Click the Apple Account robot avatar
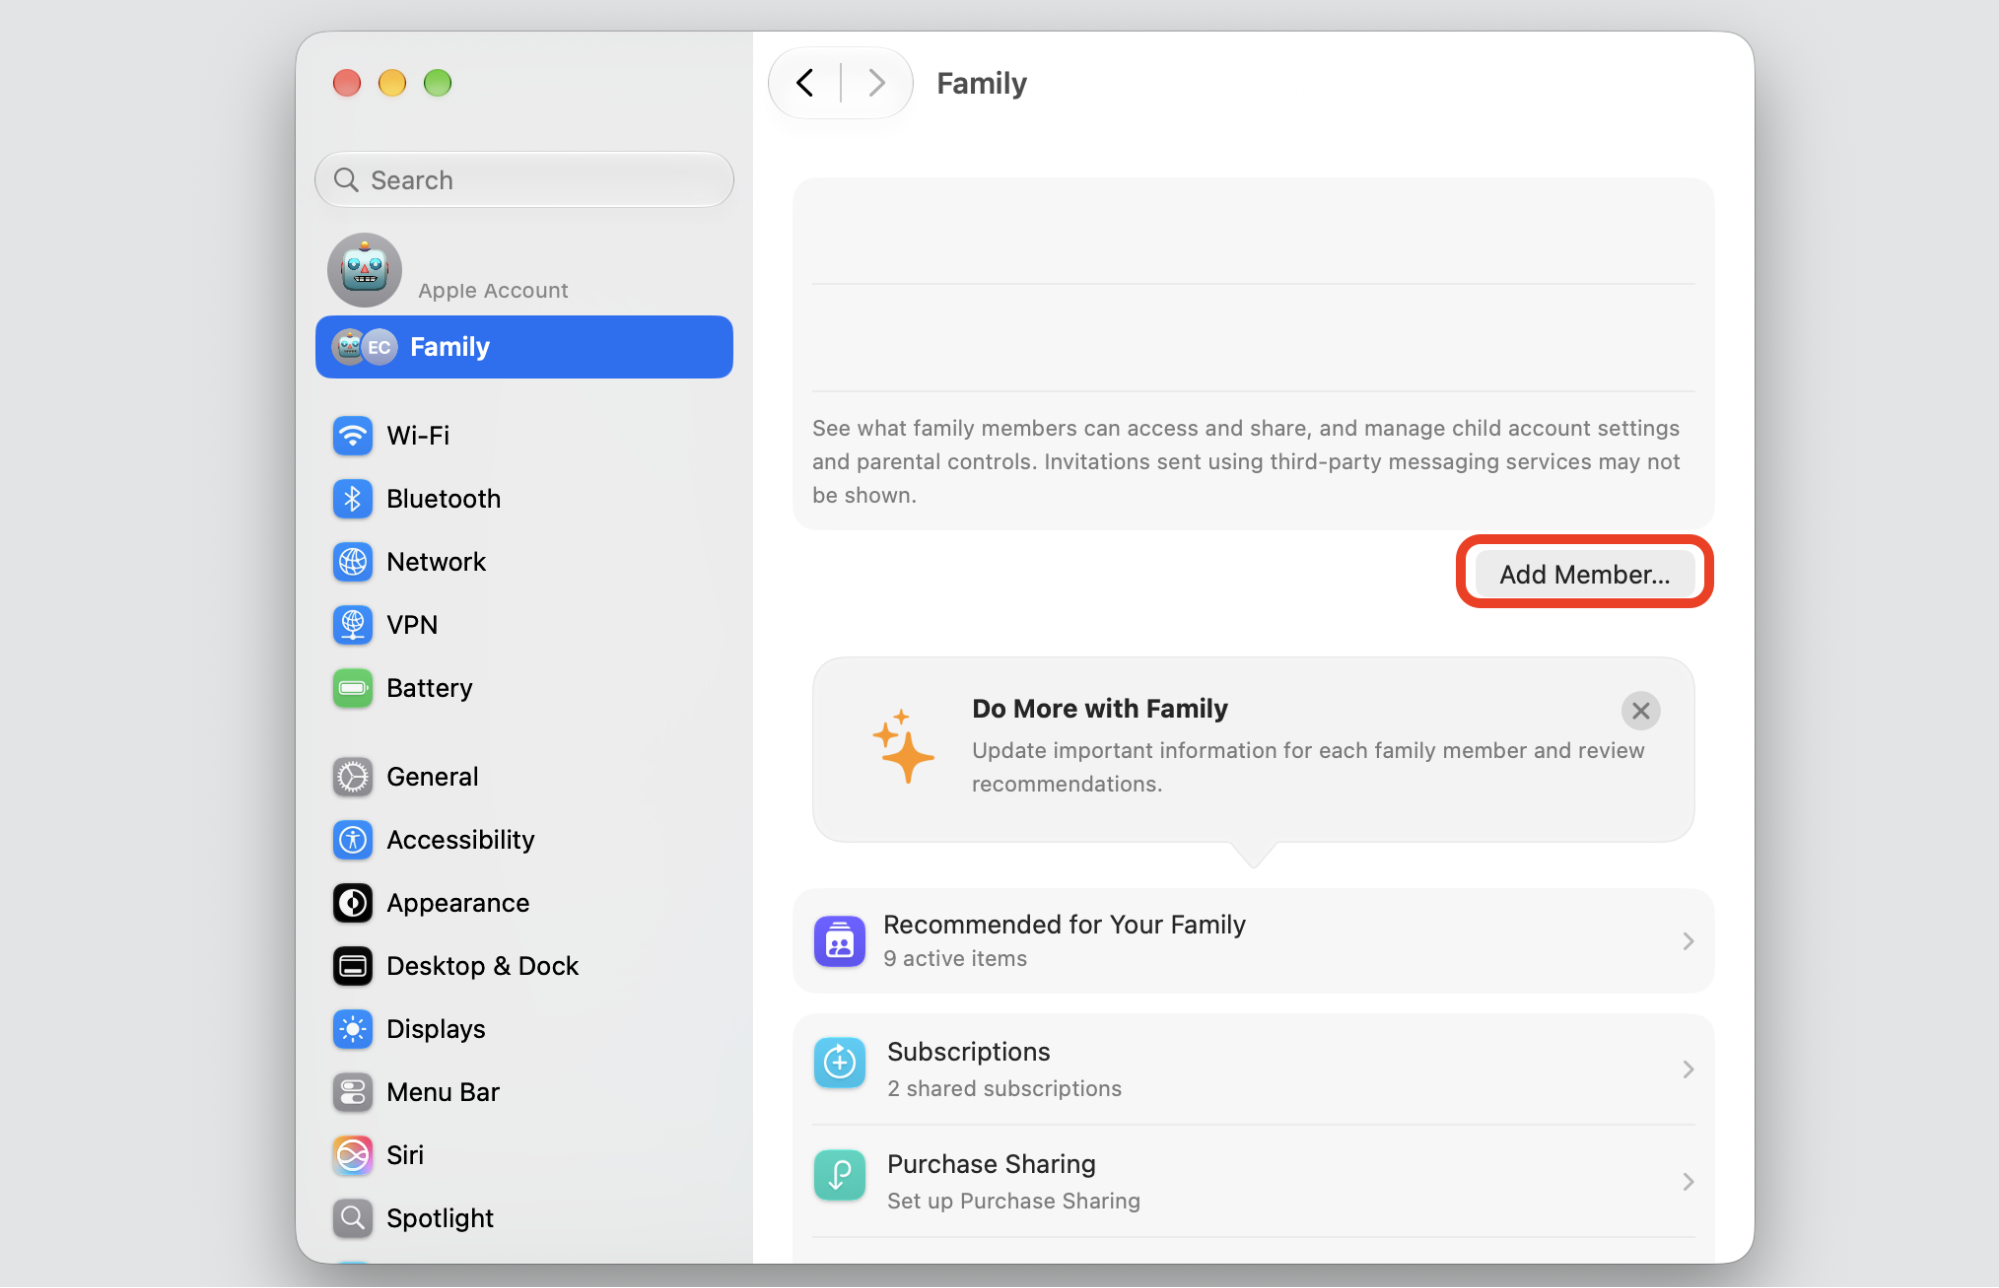The image size is (1999, 1288). (x=365, y=270)
